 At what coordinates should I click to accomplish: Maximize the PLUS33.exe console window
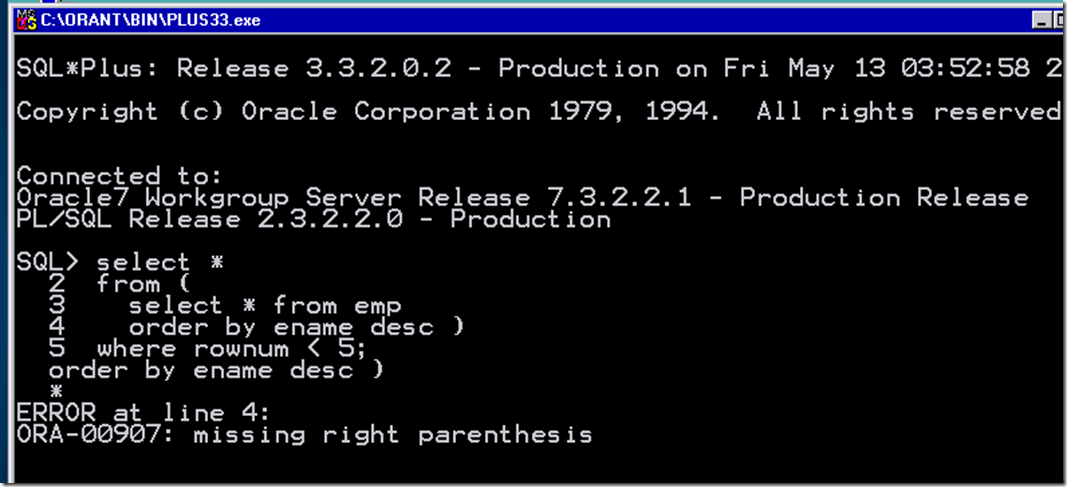(x=1058, y=19)
